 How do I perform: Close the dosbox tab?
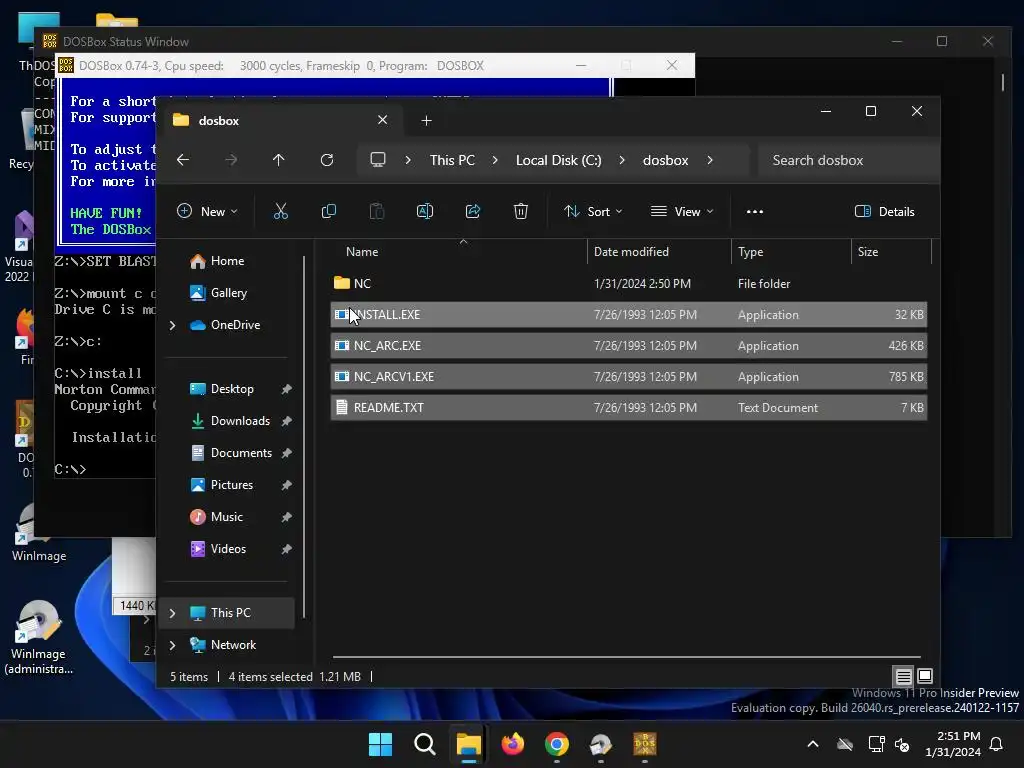coord(383,120)
